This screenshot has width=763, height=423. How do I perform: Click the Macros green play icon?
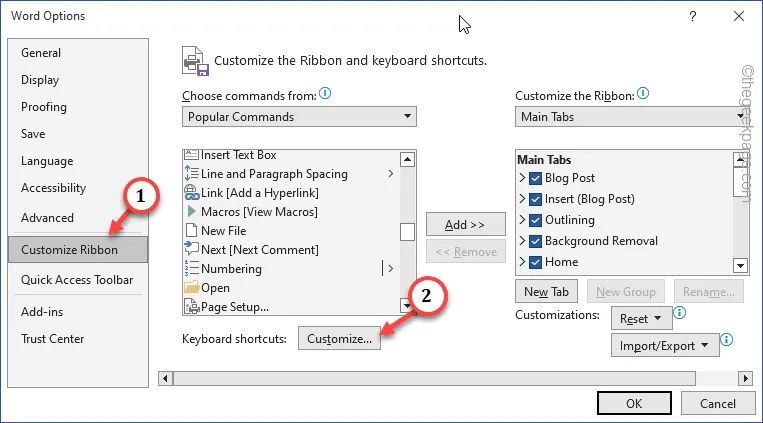click(191, 211)
